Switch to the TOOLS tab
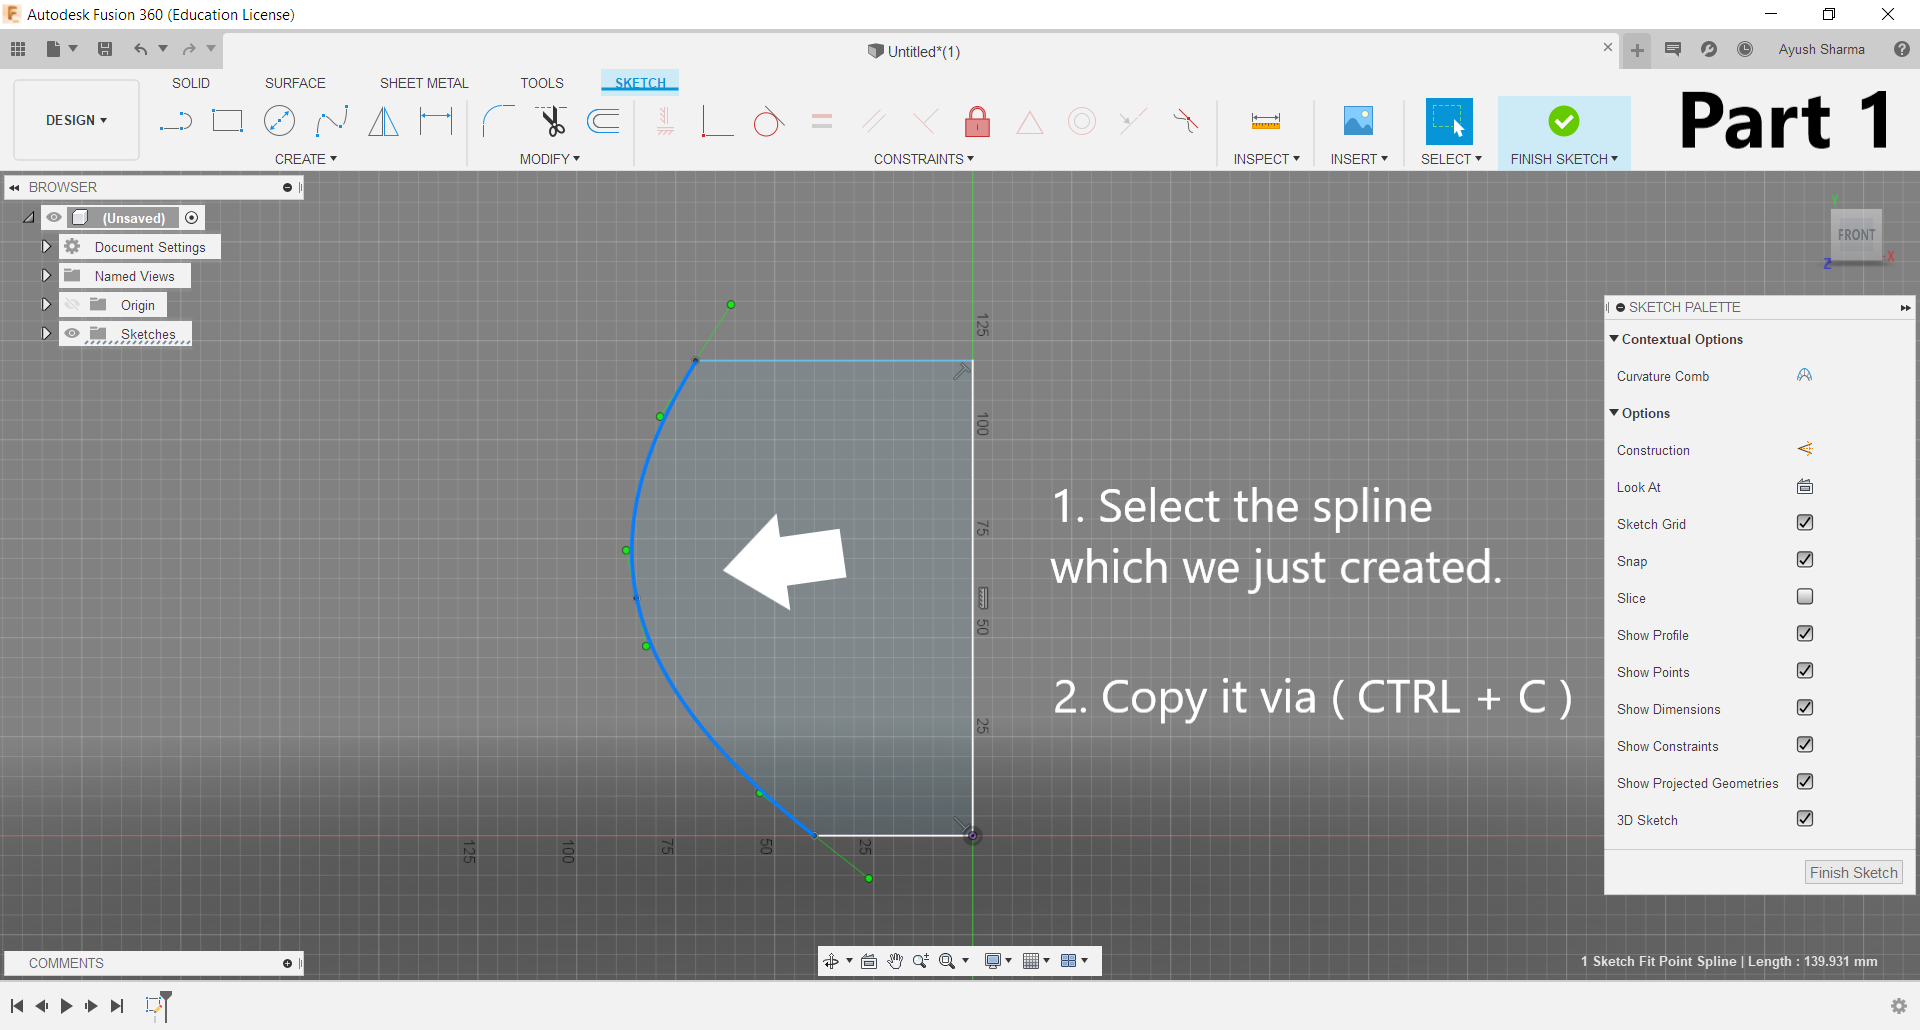 542,83
